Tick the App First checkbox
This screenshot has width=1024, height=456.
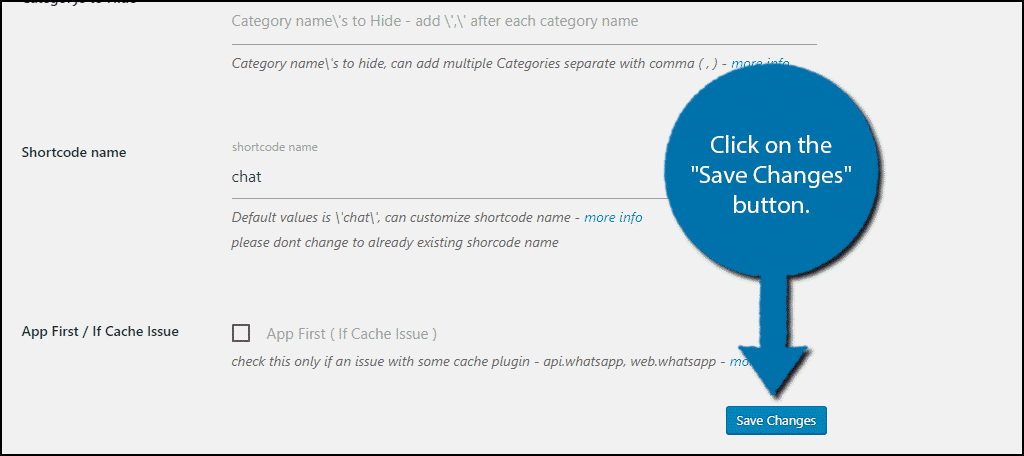[241, 333]
